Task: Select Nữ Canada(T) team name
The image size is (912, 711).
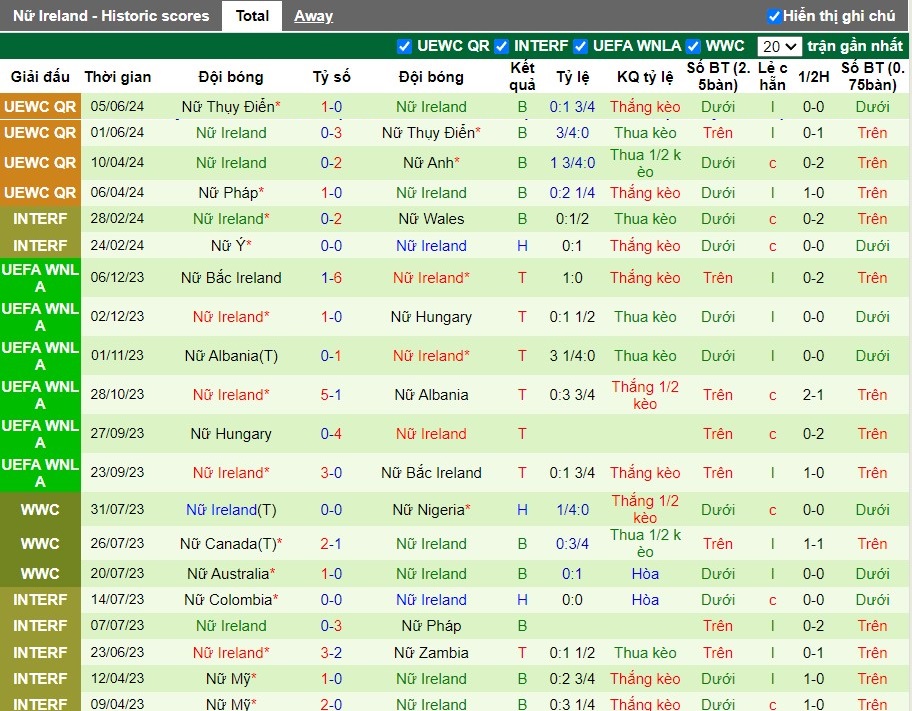Action: (229, 543)
